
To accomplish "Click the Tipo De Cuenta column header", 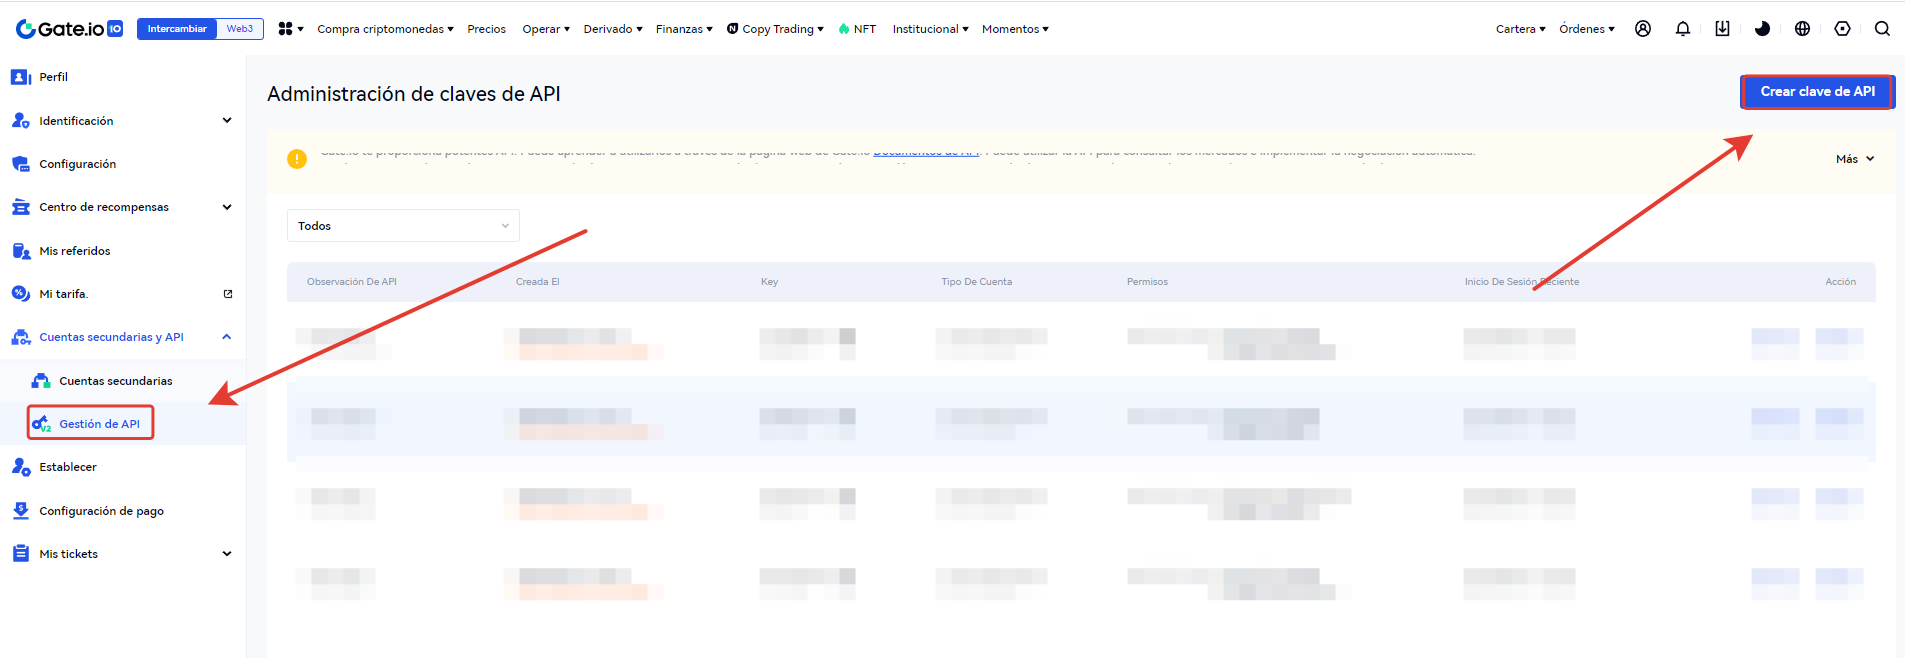I will tap(976, 282).
